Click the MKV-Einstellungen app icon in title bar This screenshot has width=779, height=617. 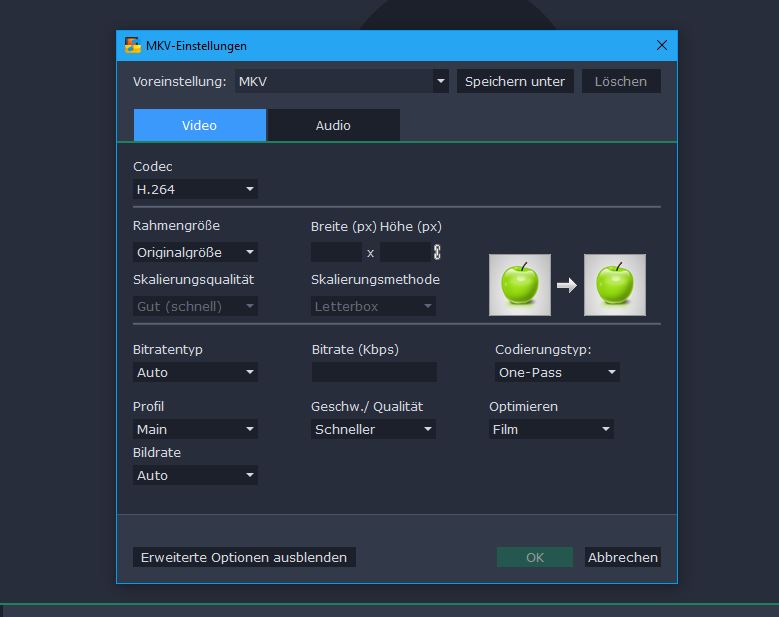point(132,45)
